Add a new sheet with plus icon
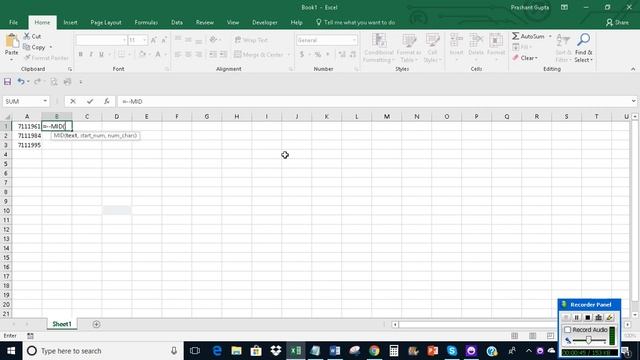 pyautogui.click(x=96, y=324)
